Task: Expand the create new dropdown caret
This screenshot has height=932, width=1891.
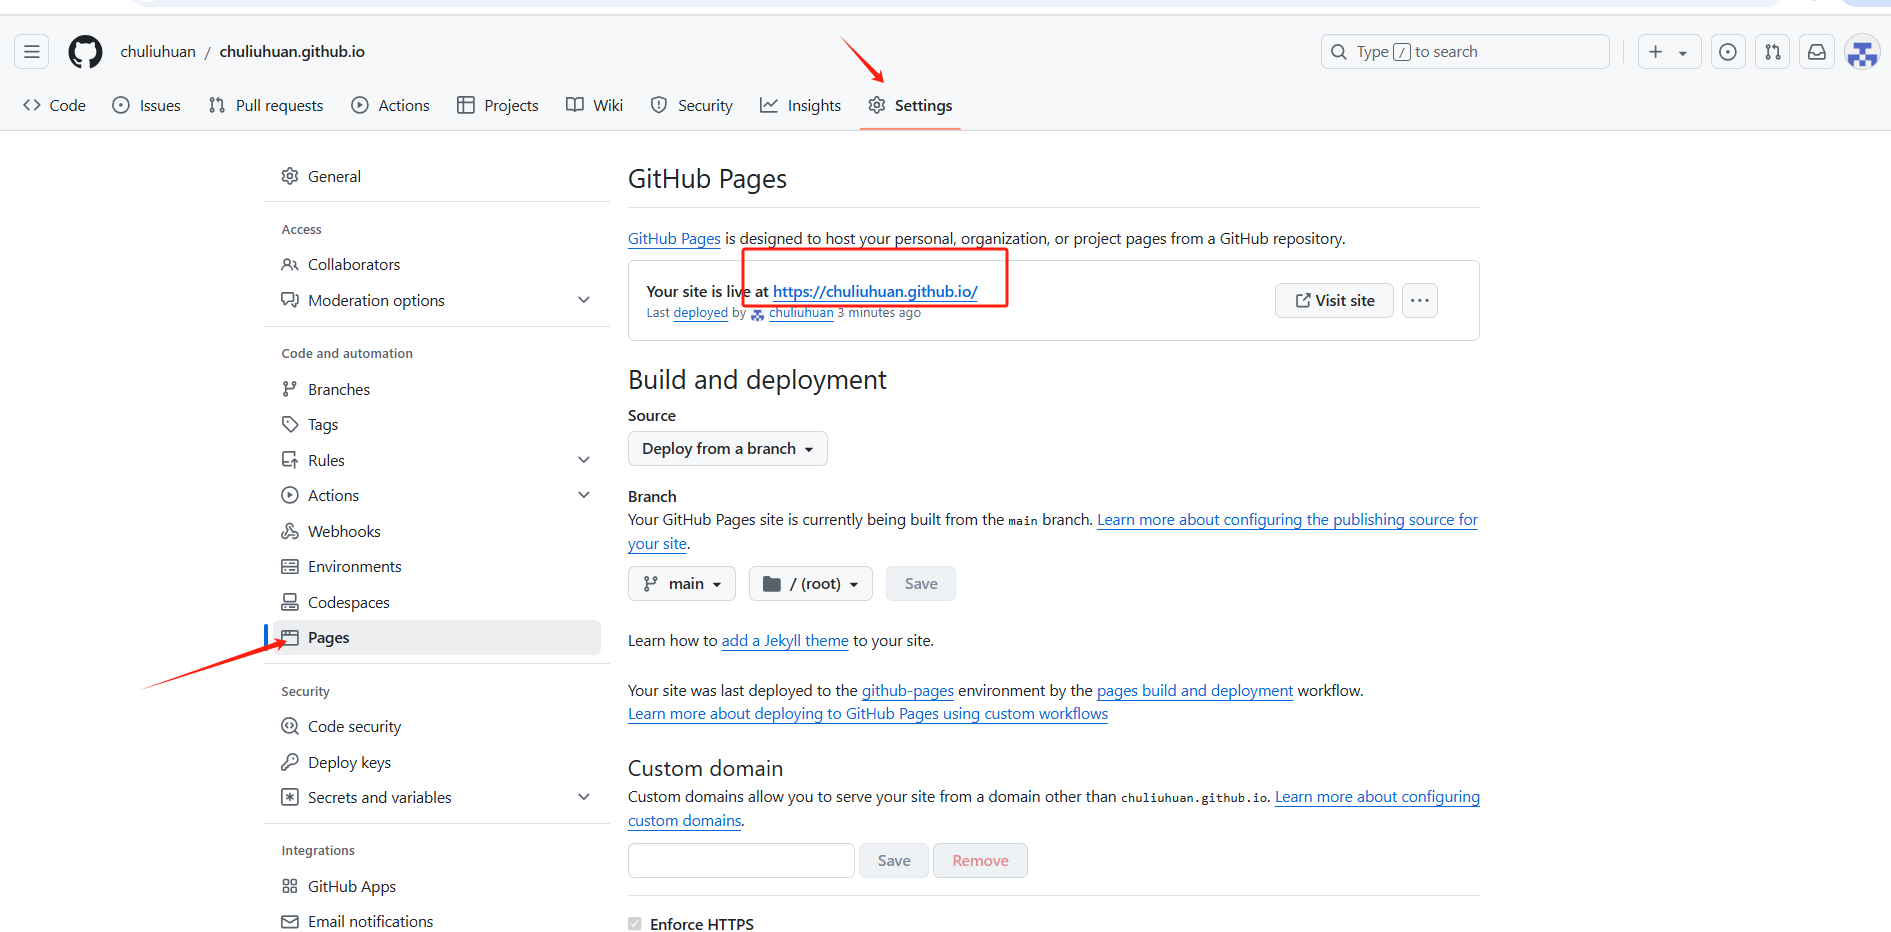Action: (1684, 52)
